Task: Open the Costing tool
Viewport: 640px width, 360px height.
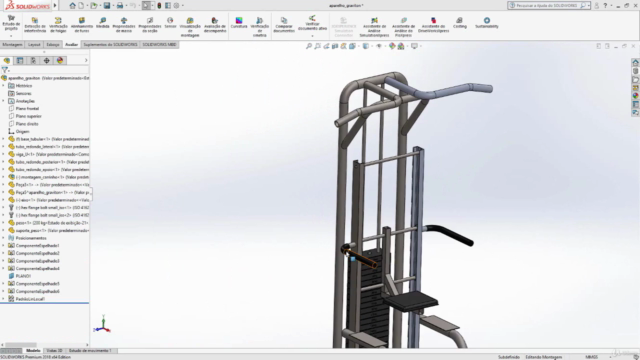Action: 460,23
